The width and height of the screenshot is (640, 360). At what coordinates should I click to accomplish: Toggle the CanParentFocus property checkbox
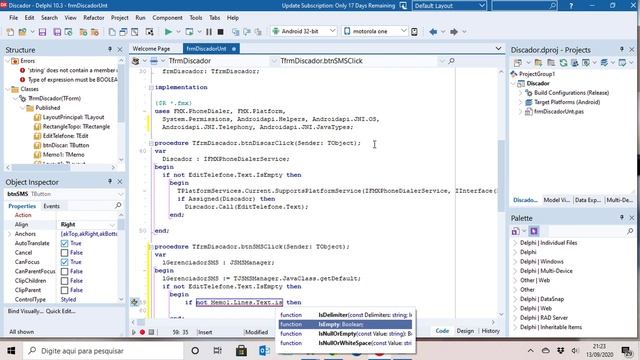[64, 271]
